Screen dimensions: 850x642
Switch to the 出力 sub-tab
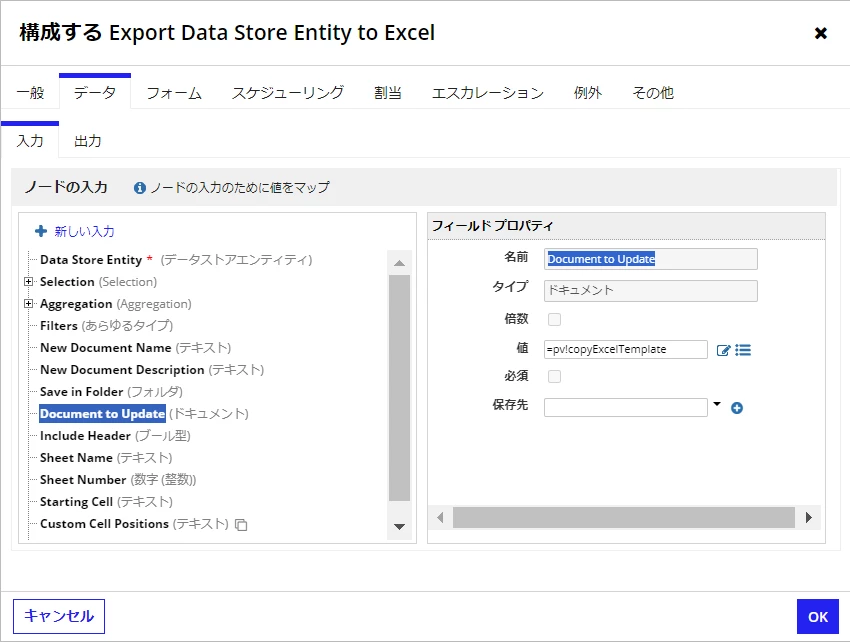coord(88,141)
